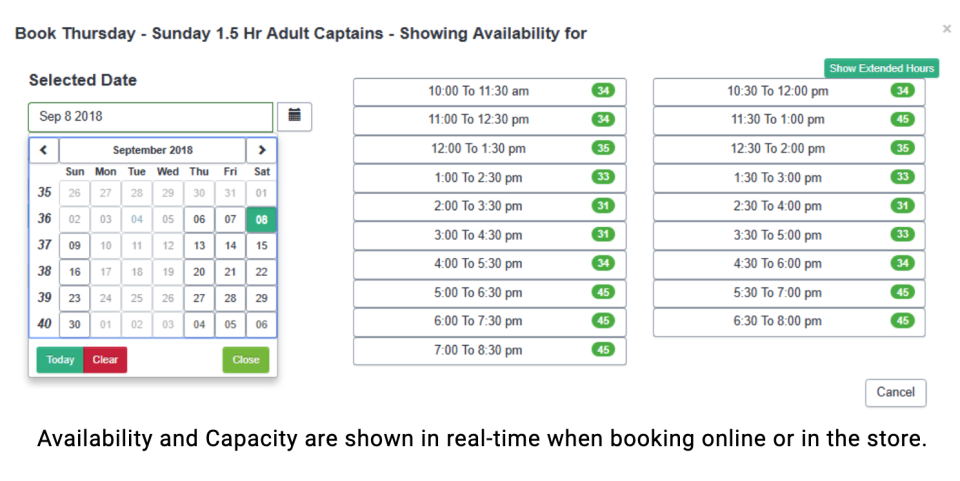Cancel the booking dialog
The height and width of the screenshot is (481, 960).
pos(895,392)
